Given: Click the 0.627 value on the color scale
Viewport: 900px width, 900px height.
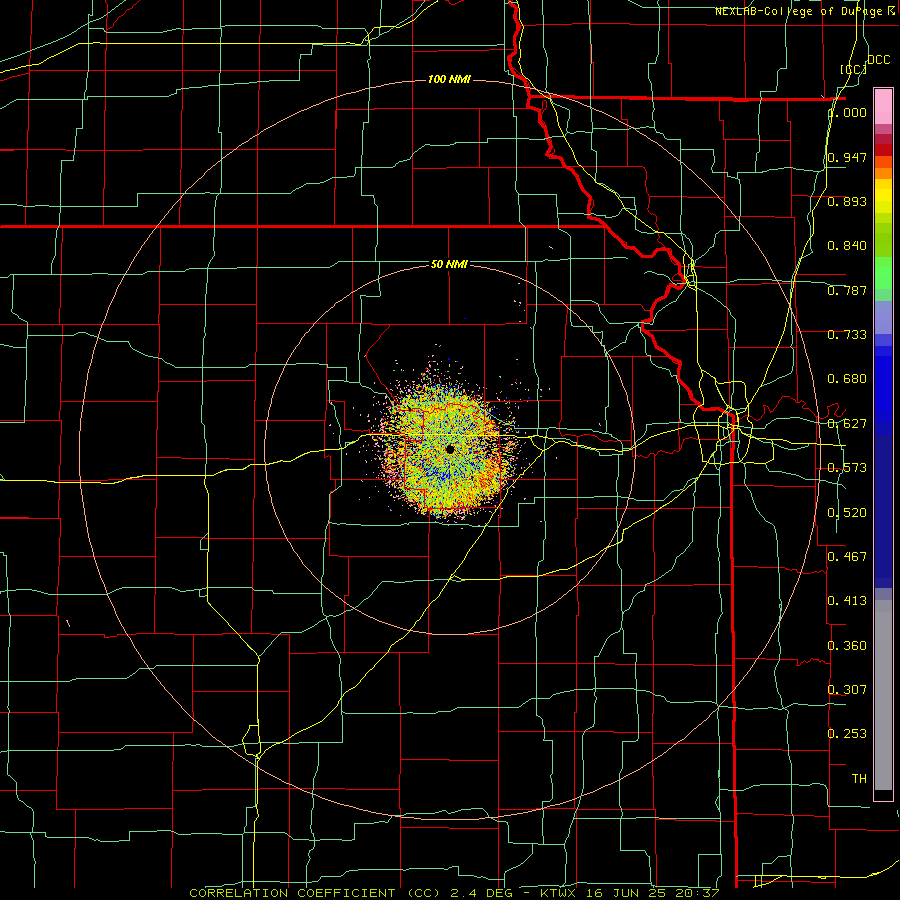Looking at the screenshot, I should [847, 424].
